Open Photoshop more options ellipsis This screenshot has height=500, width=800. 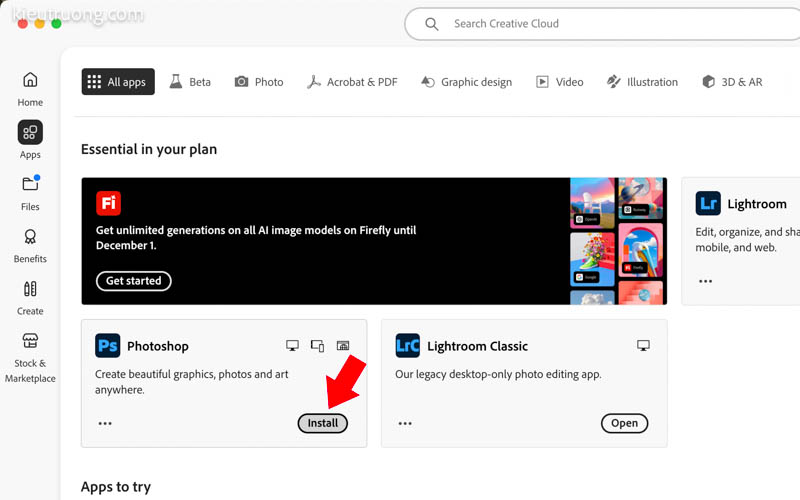point(105,423)
